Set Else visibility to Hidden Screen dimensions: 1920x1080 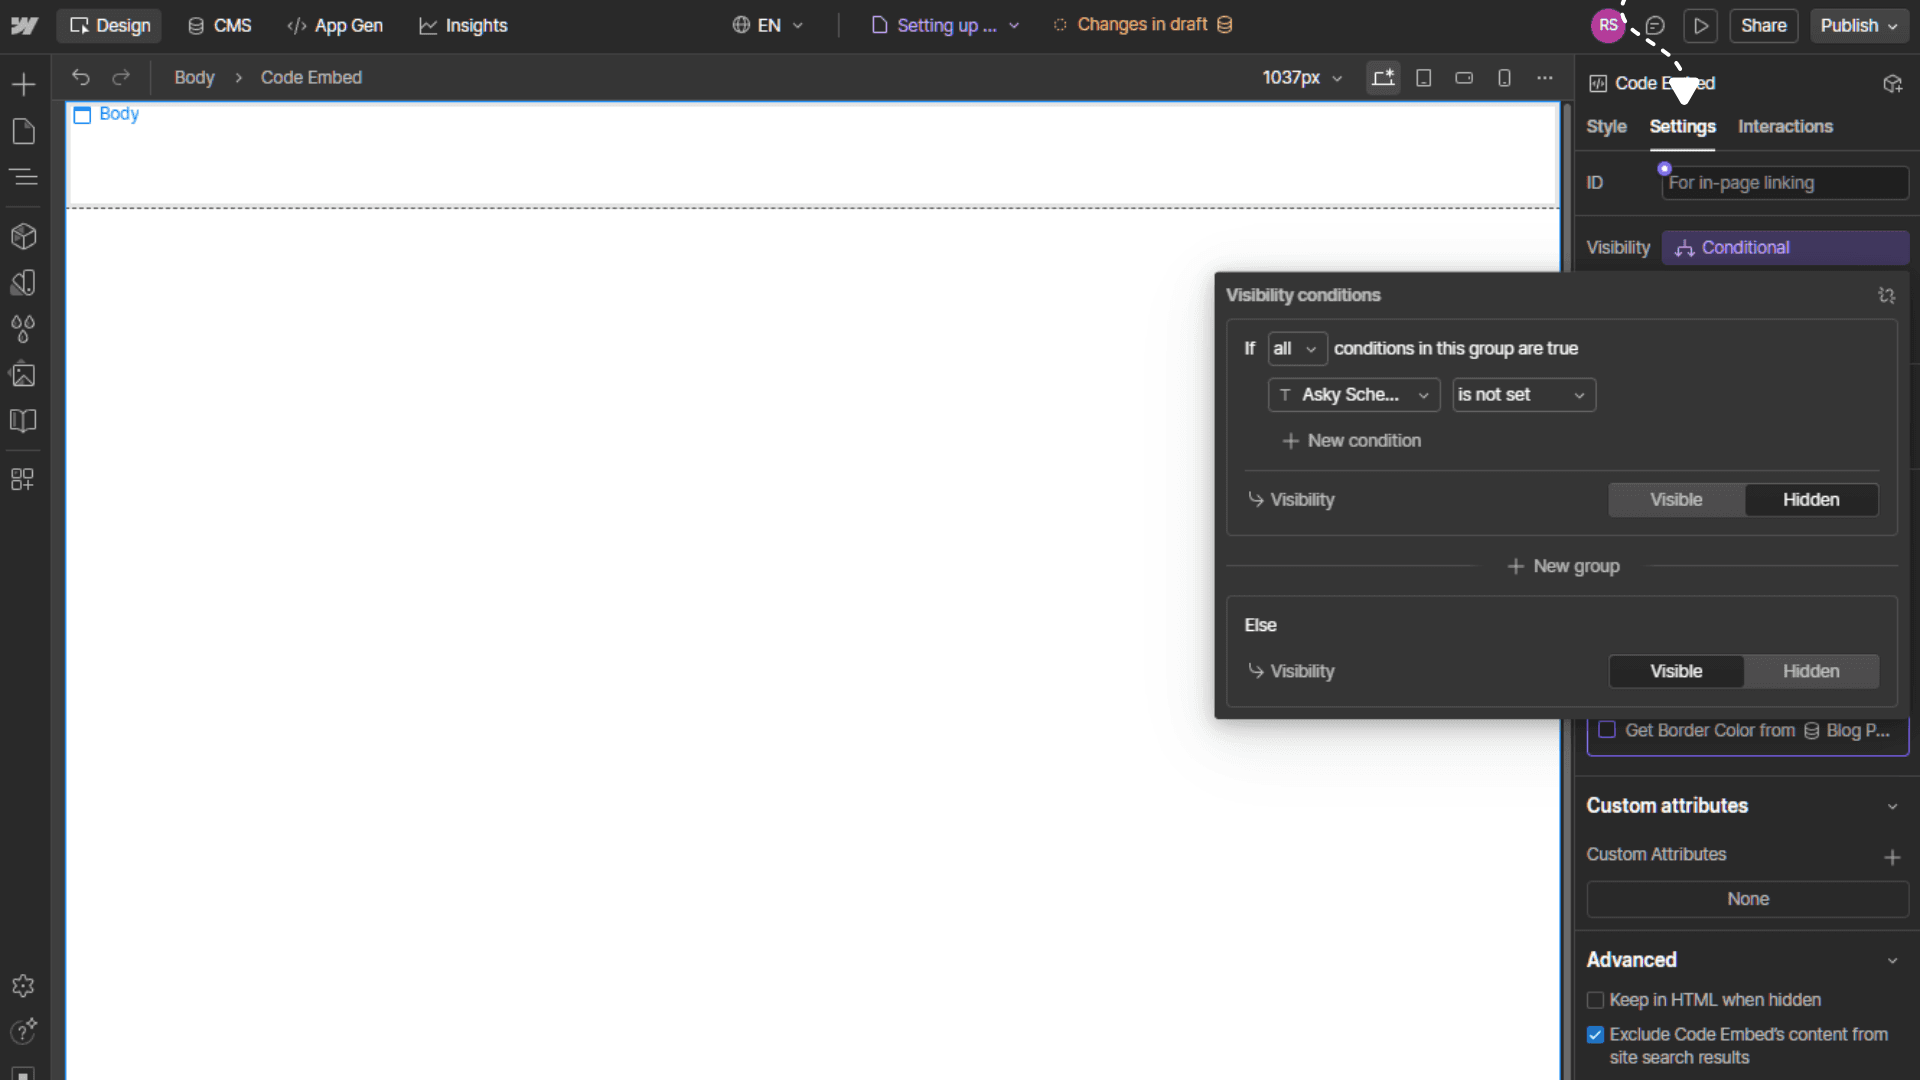click(x=1811, y=671)
